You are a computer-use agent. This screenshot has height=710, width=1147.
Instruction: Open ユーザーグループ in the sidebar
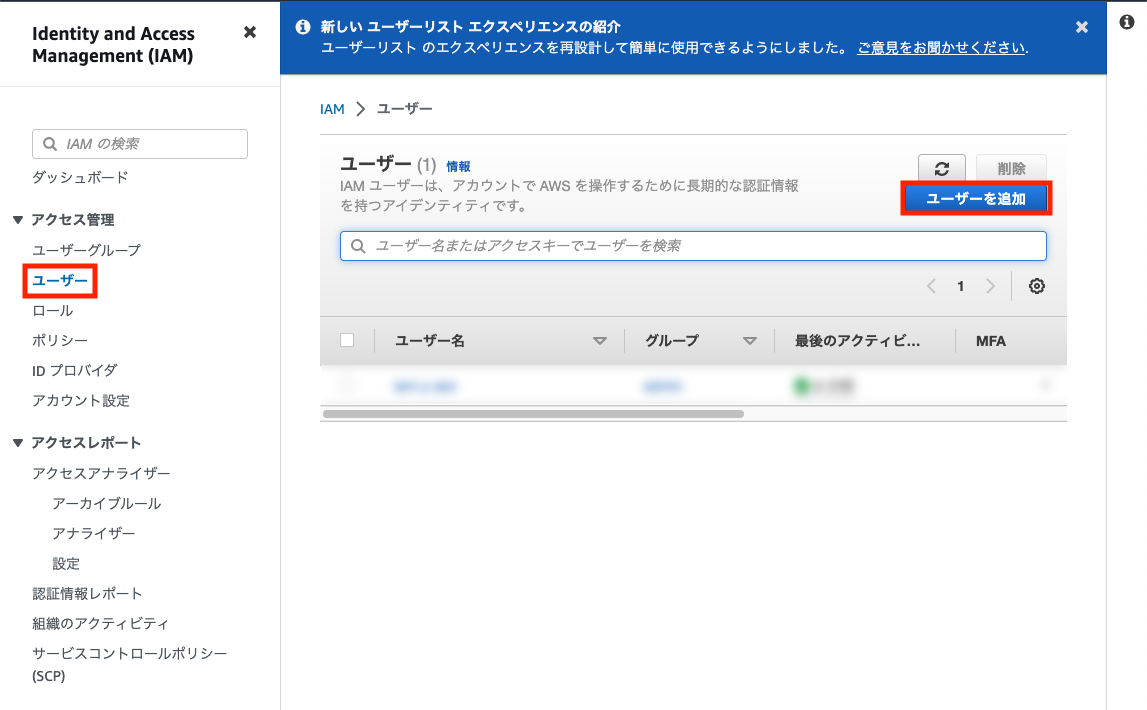coord(86,250)
